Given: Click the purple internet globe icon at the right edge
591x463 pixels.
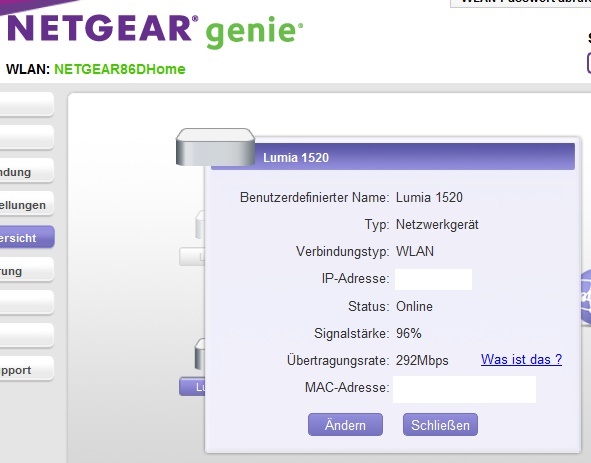Looking at the screenshot, I should pos(585,297).
